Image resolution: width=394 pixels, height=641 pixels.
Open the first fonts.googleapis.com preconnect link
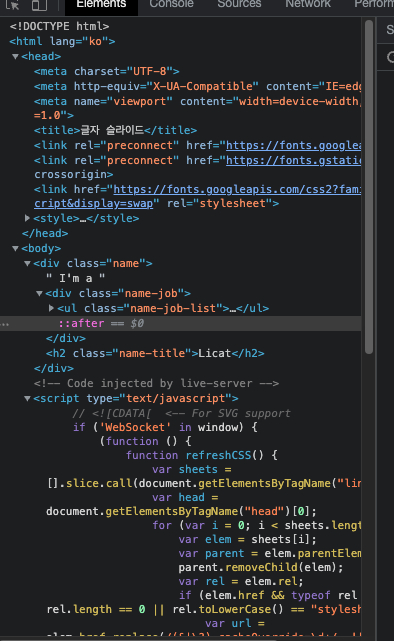293,146
